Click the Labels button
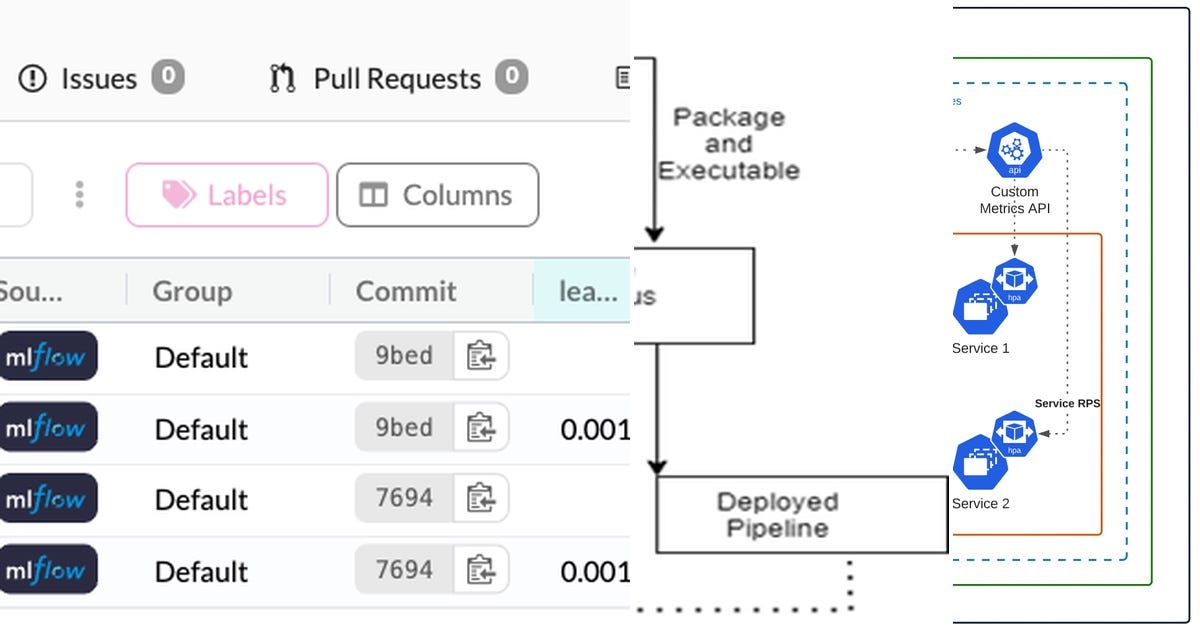The height and width of the screenshot is (630, 1200). pyautogui.click(x=225, y=195)
